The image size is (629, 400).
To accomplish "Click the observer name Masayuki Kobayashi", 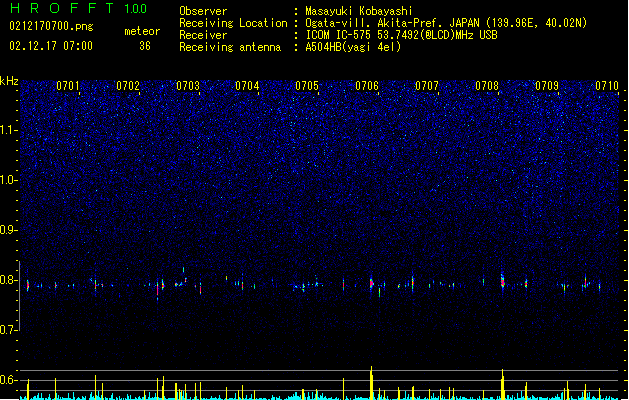I will click(x=359, y=11).
